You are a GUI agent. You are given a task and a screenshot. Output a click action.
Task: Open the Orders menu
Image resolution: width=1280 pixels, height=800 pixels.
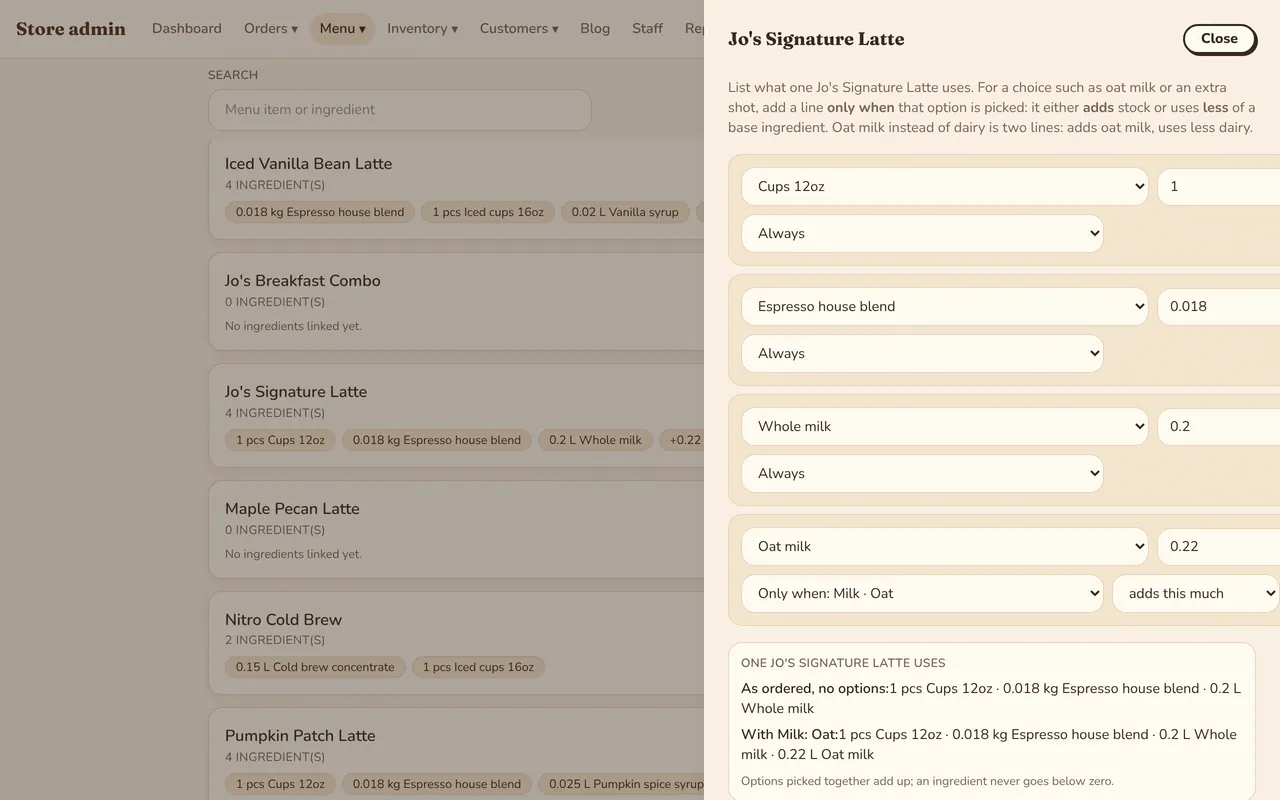pos(271,28)
